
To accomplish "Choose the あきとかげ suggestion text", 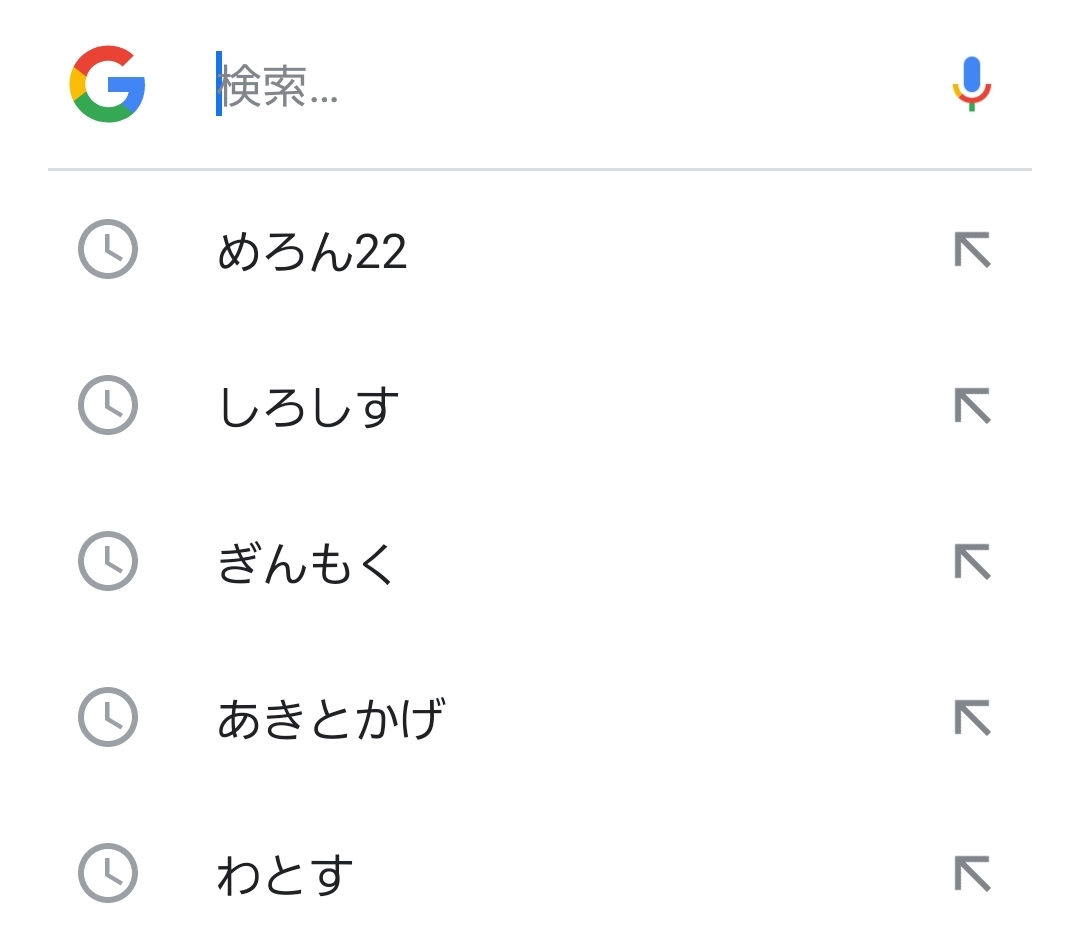I will (x=331, y=719).
